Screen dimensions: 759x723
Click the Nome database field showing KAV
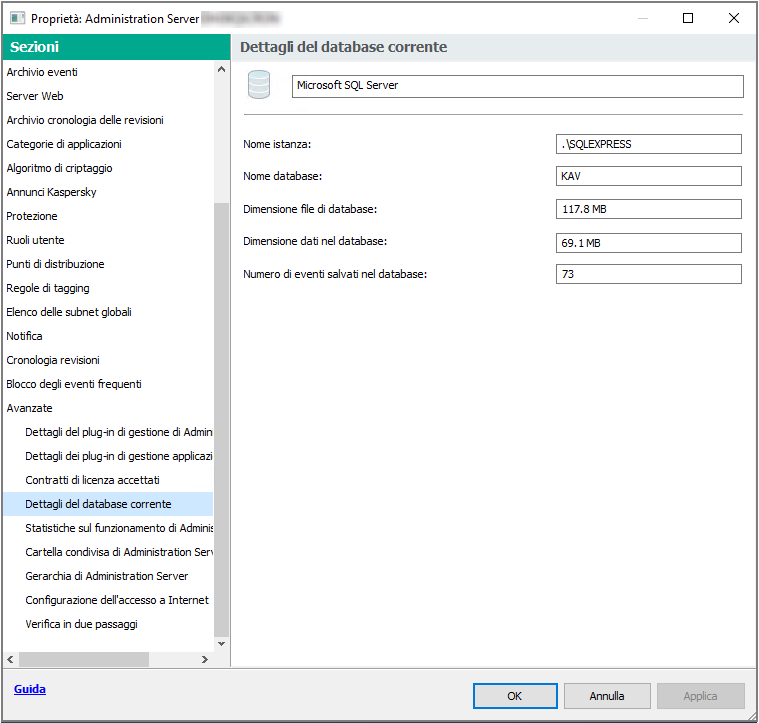648,176
